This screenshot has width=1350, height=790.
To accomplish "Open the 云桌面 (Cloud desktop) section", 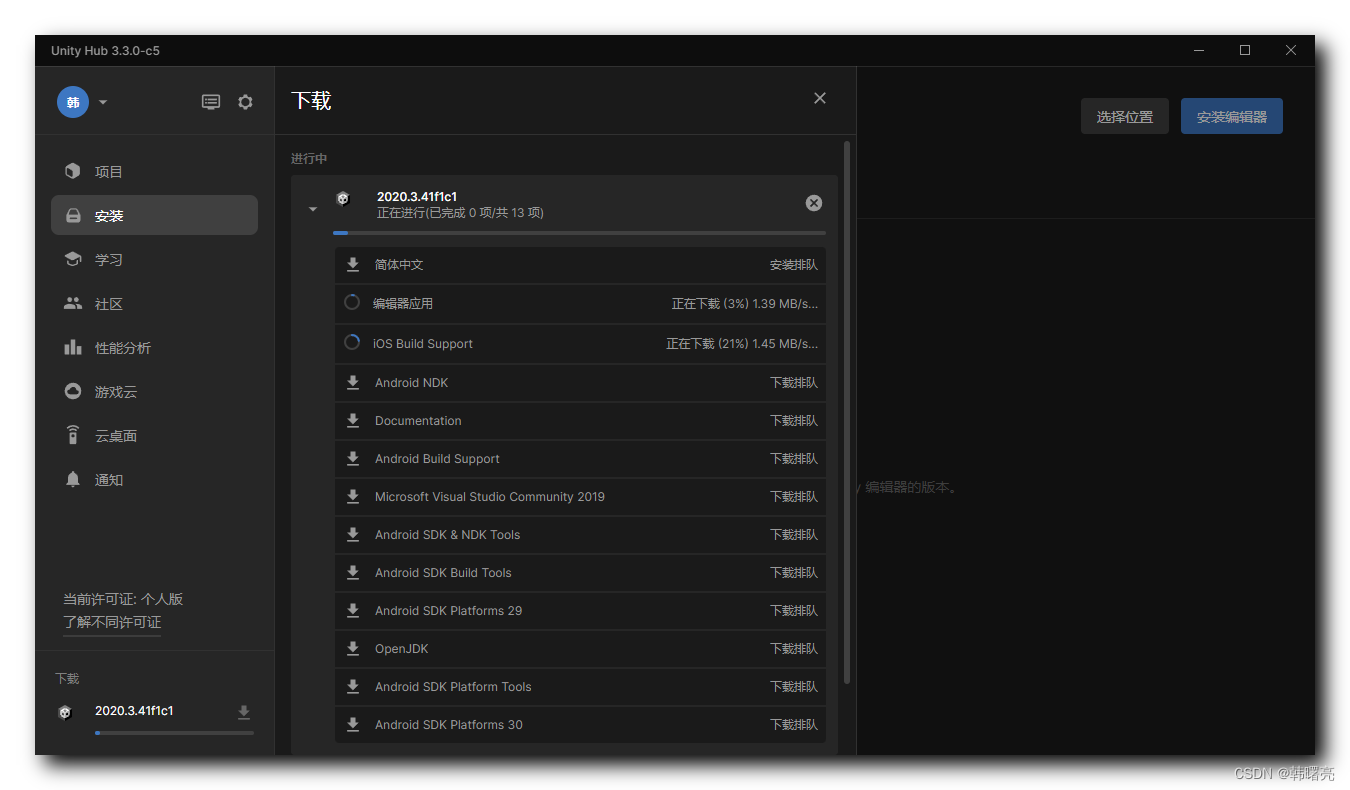I will [154, 435].
